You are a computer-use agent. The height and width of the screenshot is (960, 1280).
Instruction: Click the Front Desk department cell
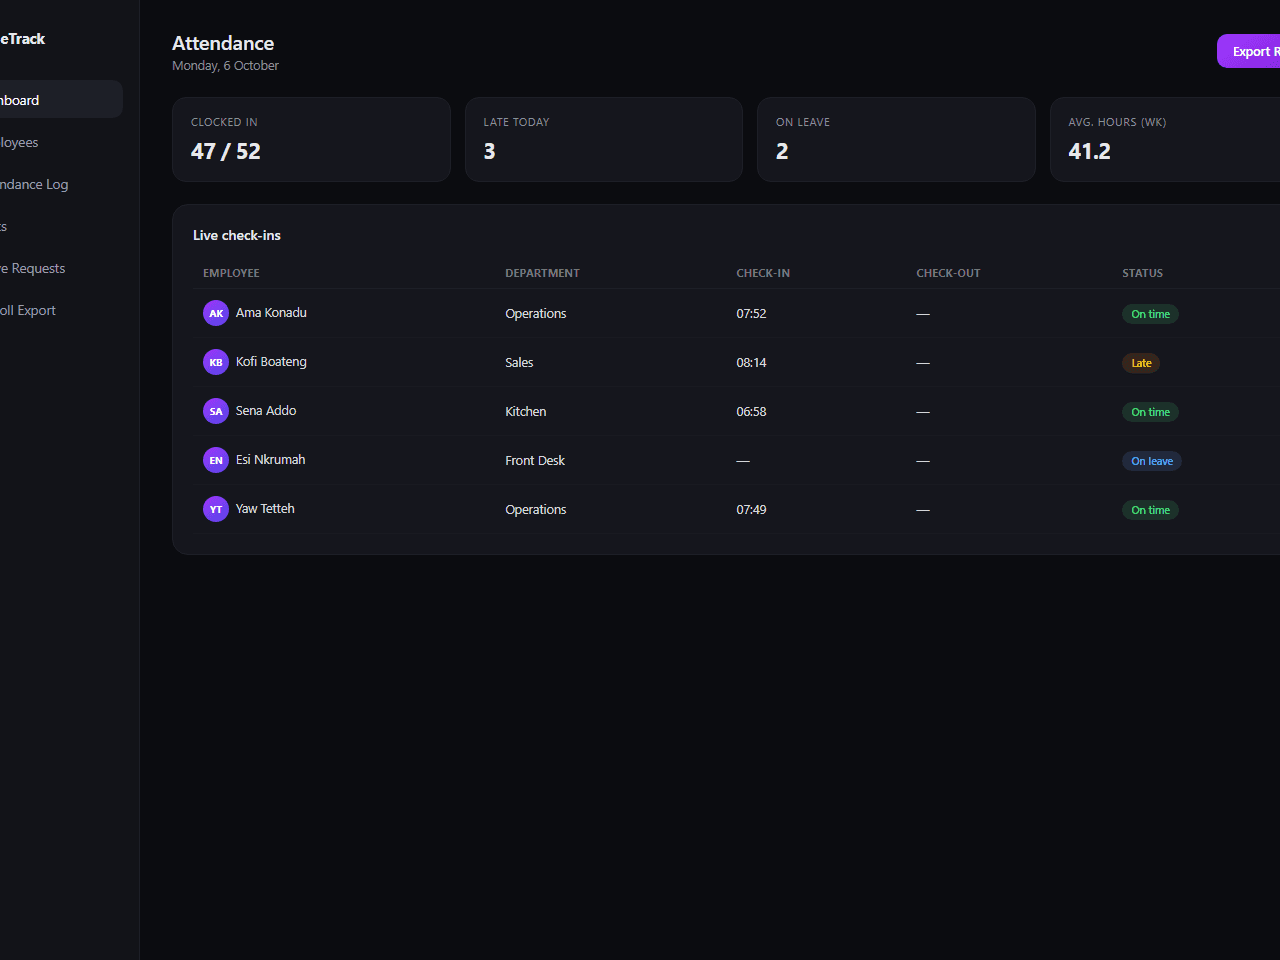coord(535,461)
